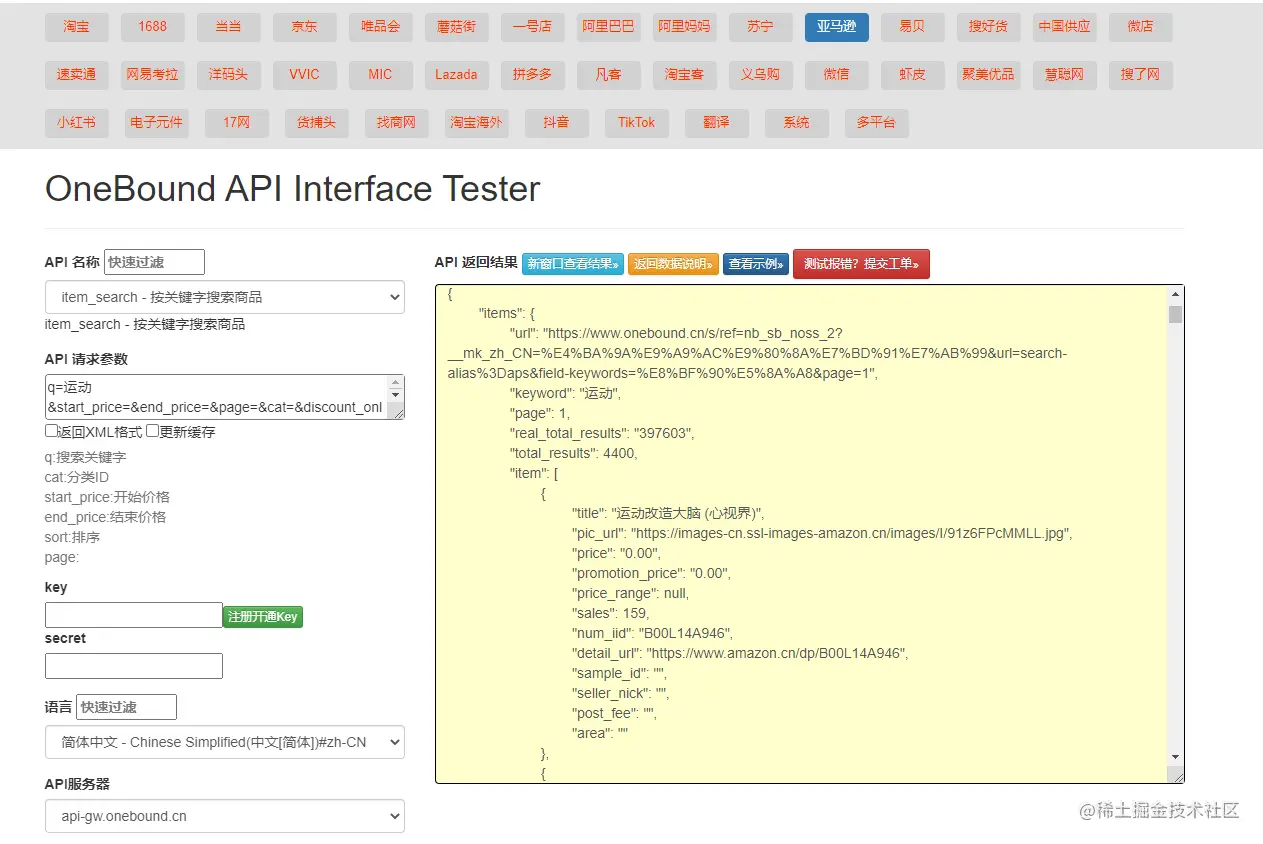
Task: Click the "real_total_results": "397603" line
Action: 602,433
